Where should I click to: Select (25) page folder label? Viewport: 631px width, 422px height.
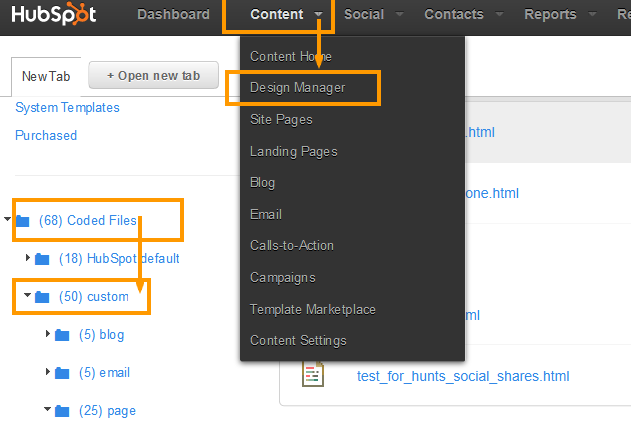point(107,411)
